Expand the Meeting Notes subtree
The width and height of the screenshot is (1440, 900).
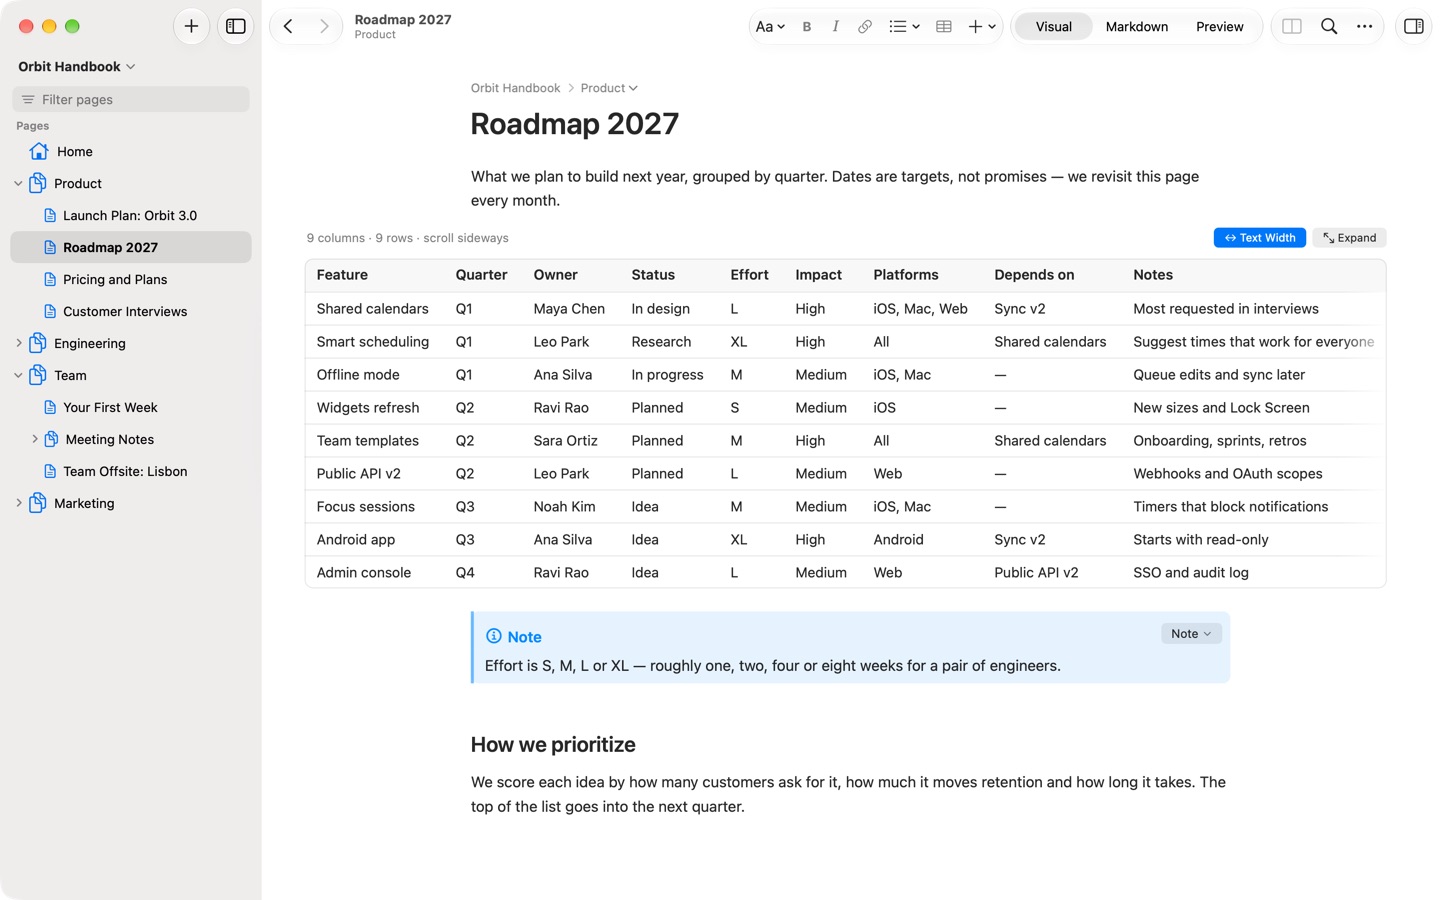(x=35, y=439)
